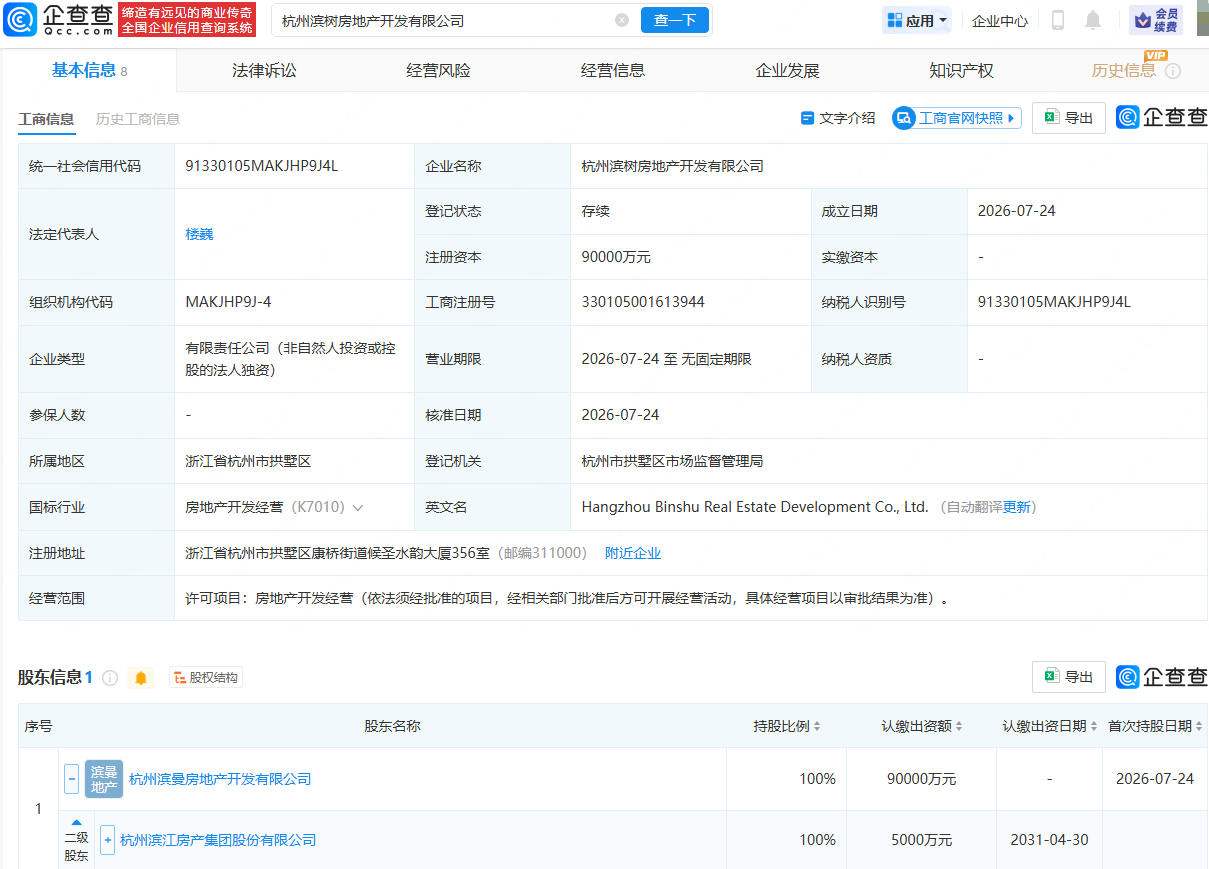Viewport: 1209px width, 869px height.
Task: Click the 会员续费 membership icon
Action: (x=1156, y=20)
